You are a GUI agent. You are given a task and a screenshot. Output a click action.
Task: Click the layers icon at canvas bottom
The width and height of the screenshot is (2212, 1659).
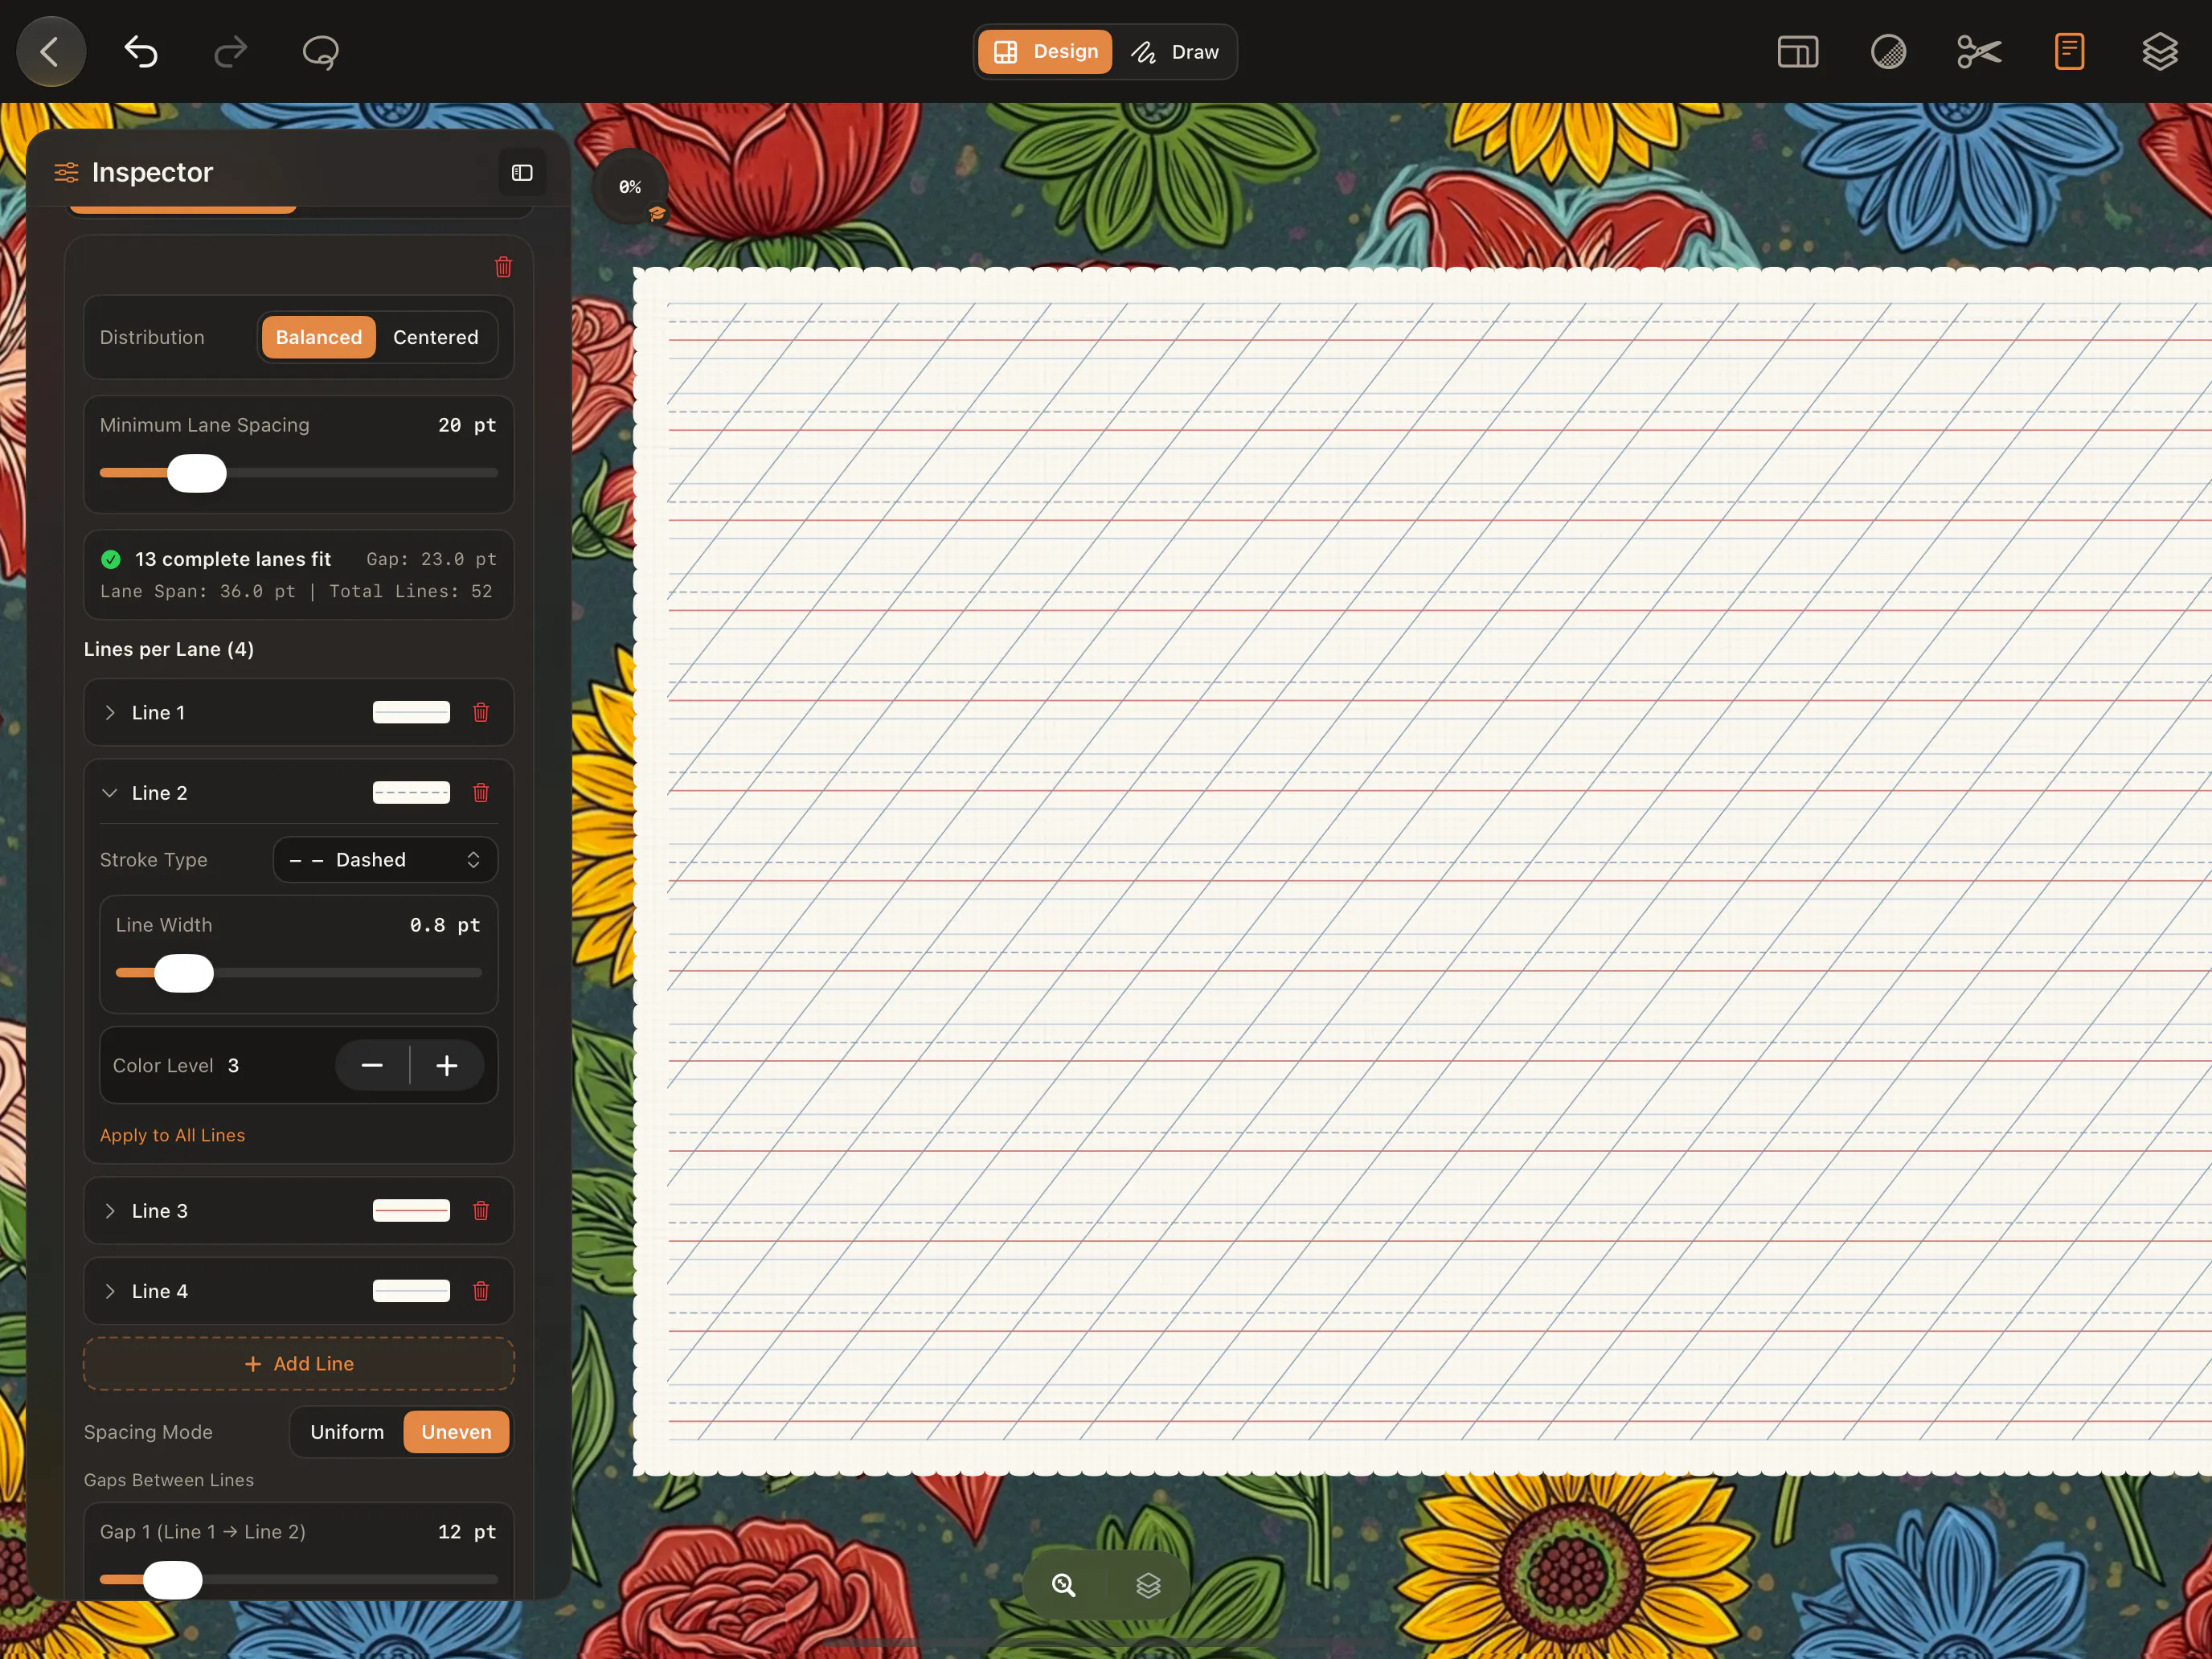(1148, 1585)
